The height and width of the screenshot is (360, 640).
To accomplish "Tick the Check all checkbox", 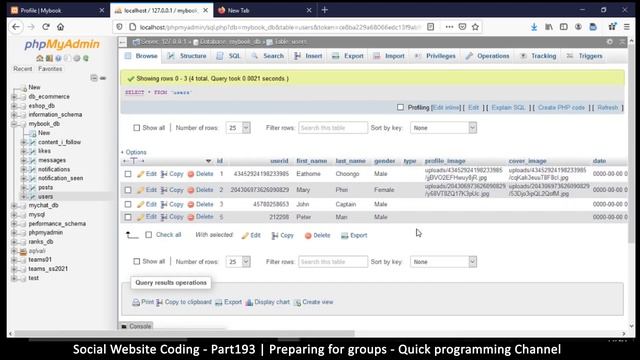I will coord(149,235).
